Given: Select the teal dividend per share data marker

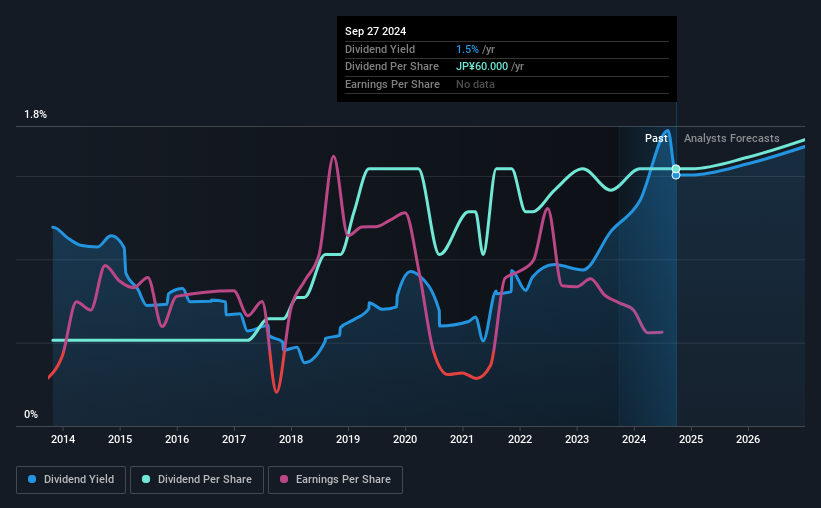Looking at the screenshot, I should [x=676, y=169].
